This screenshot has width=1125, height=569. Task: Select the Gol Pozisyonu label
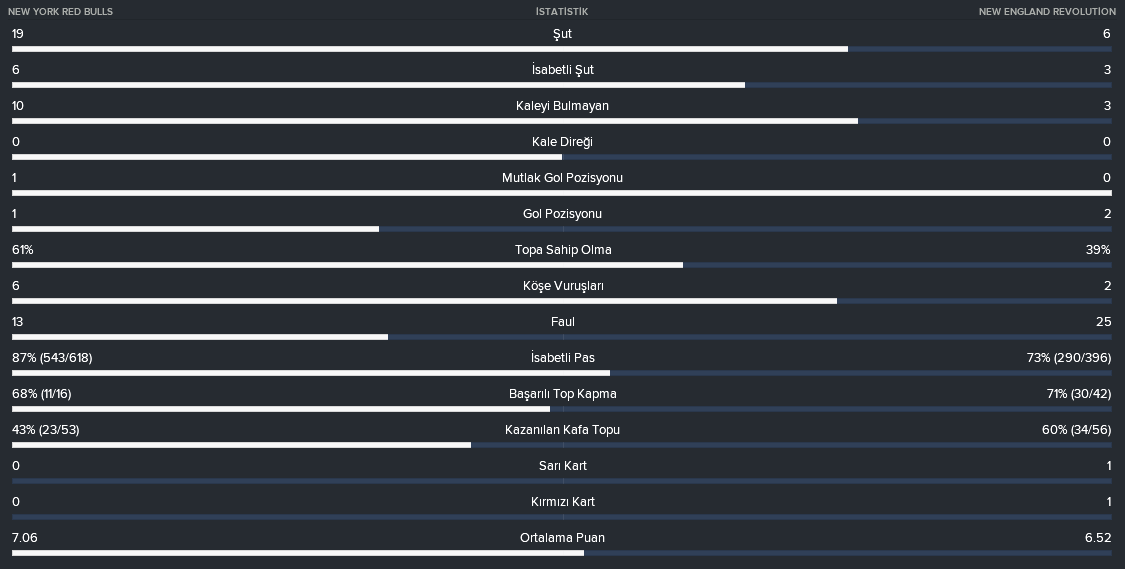[562, 214]
